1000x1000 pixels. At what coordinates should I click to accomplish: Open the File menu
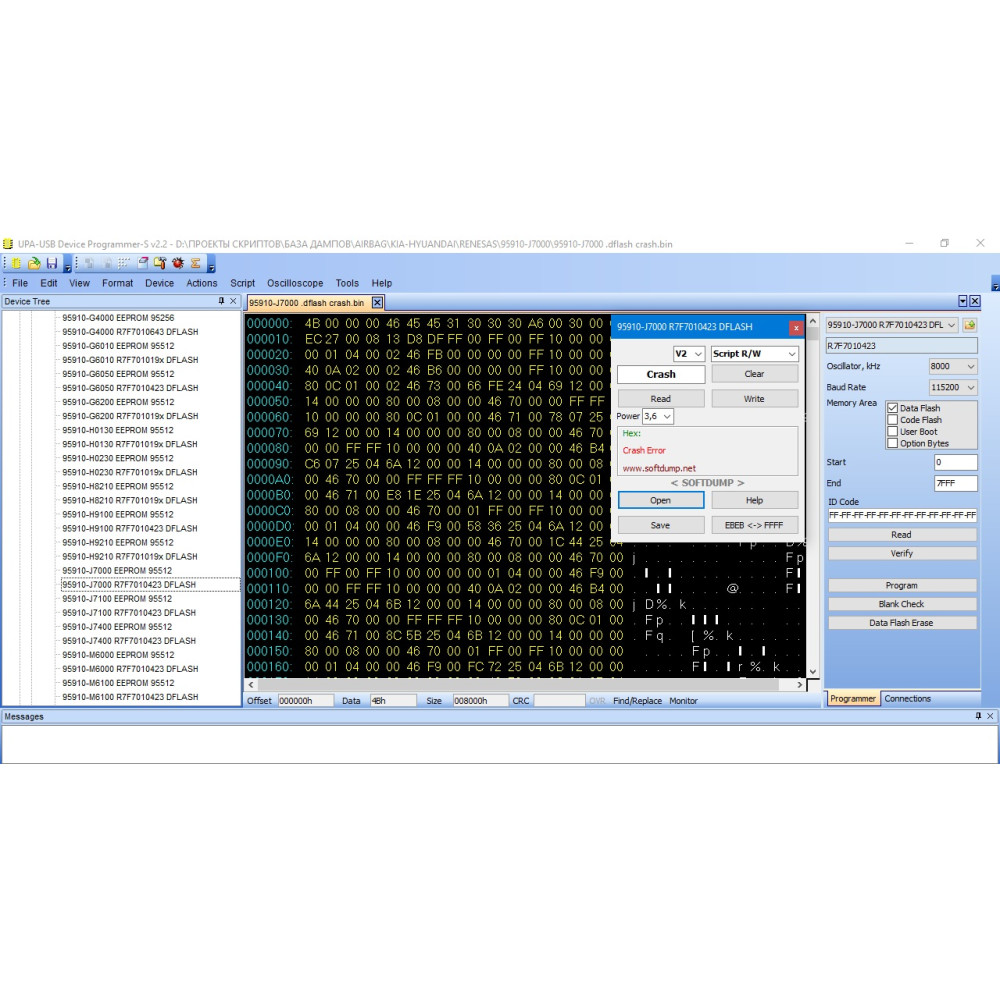pos(20,283)
